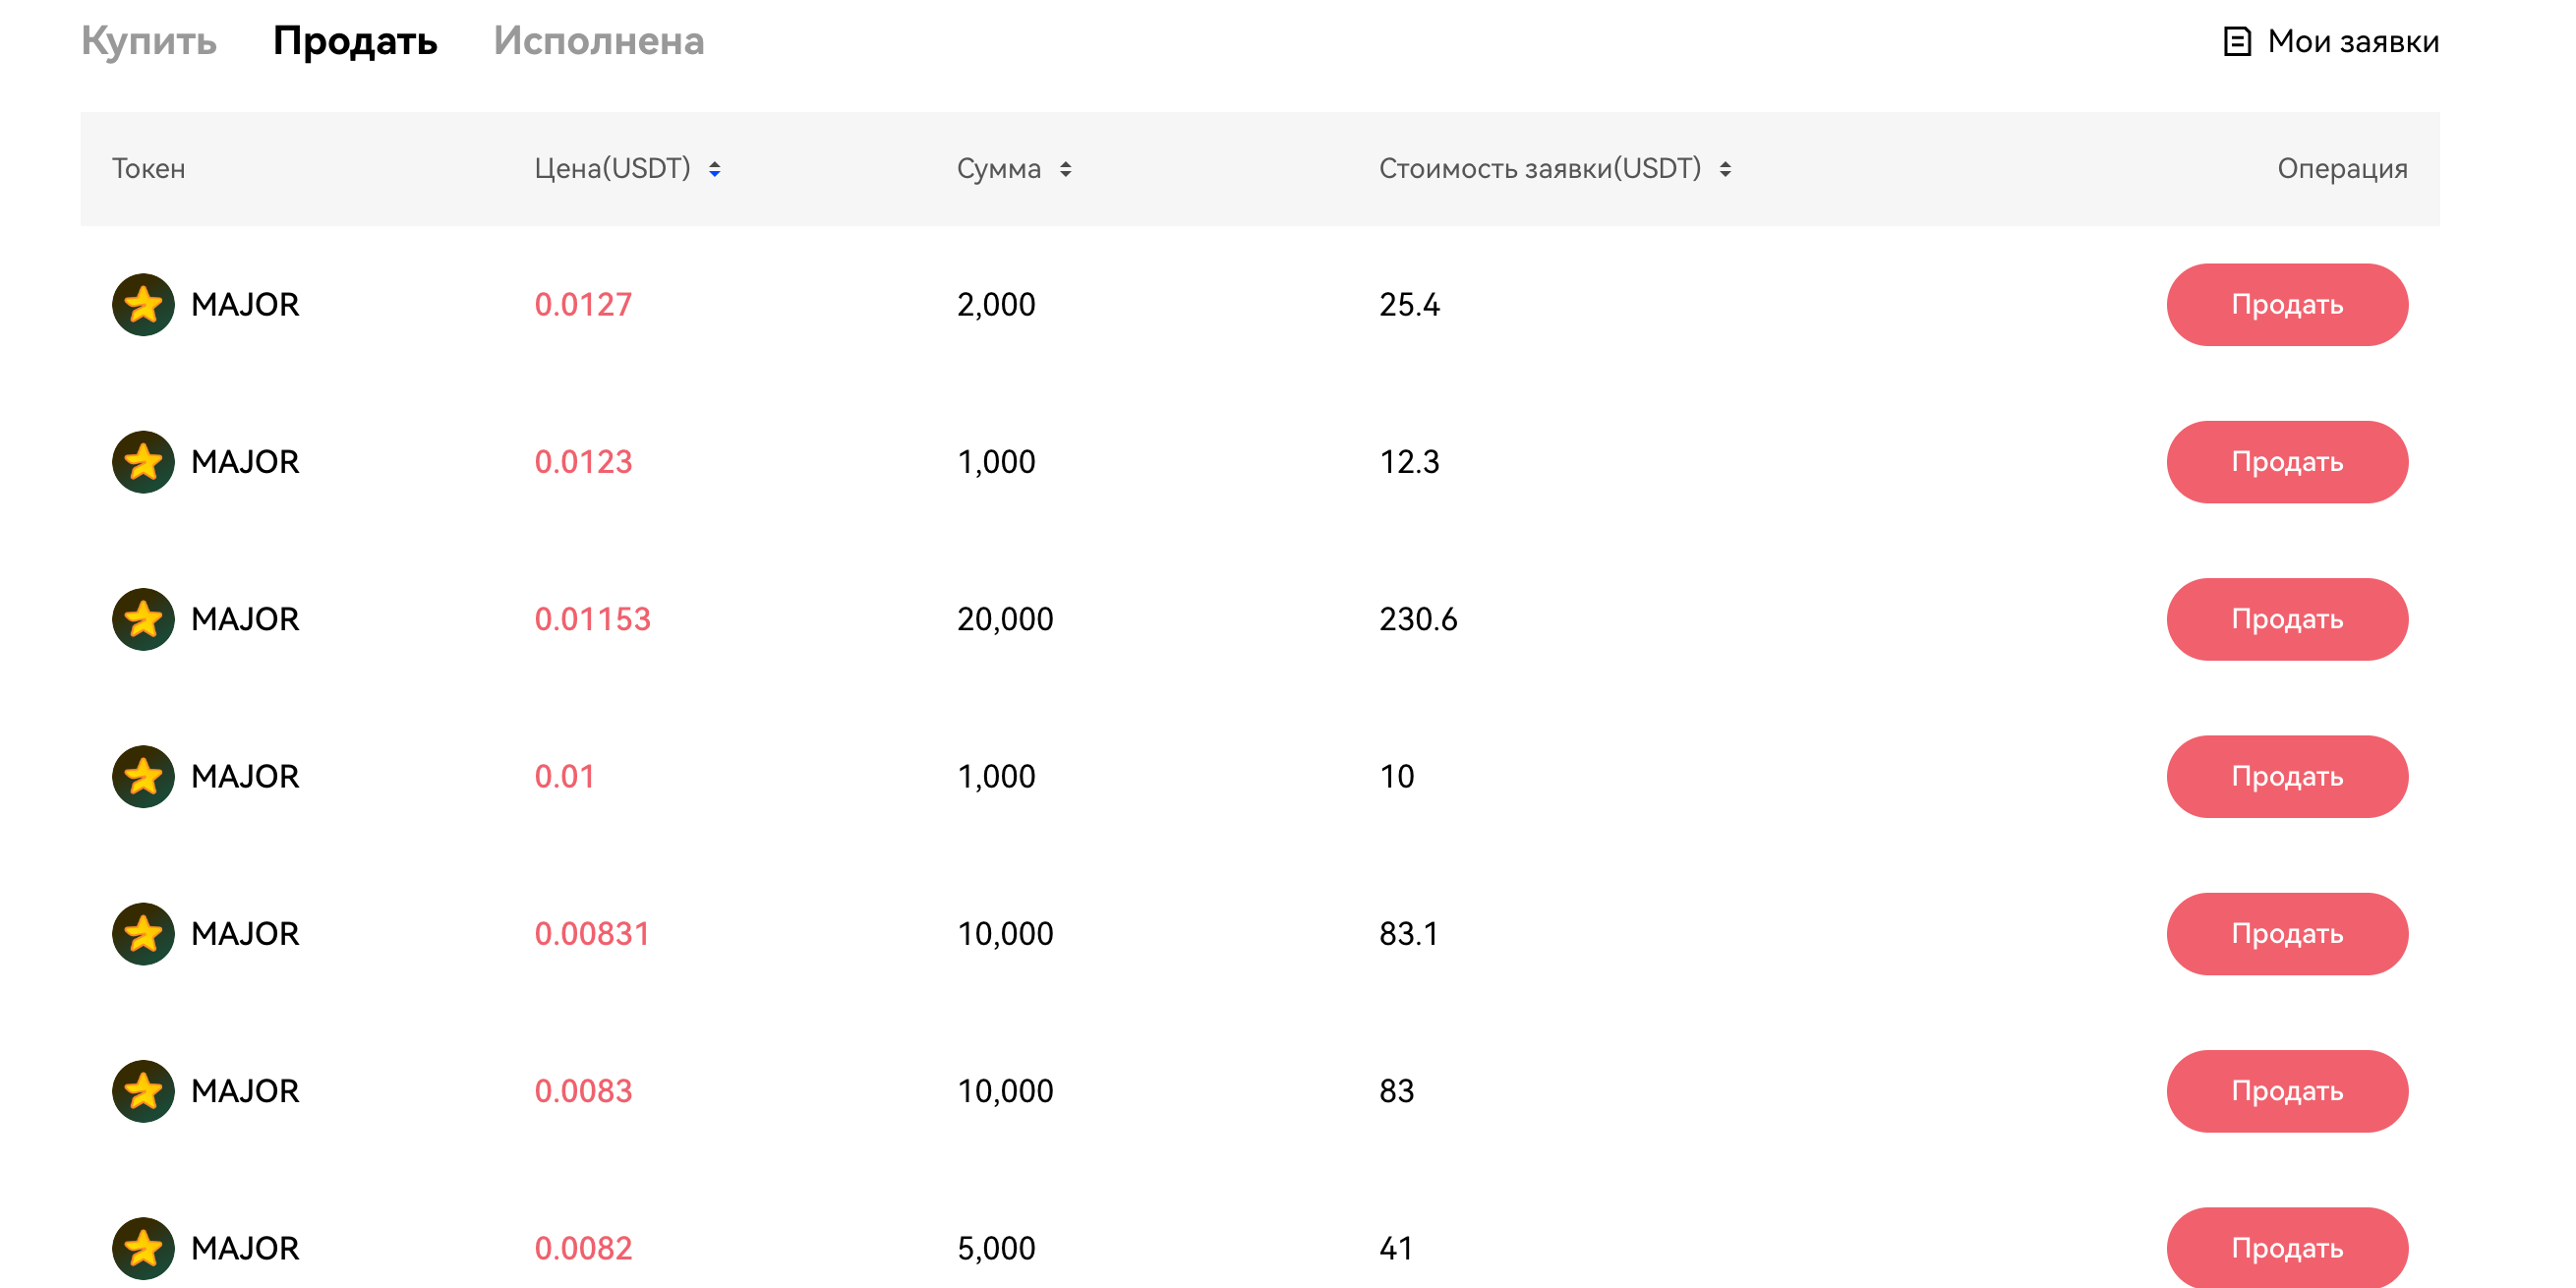Click MAJOR star icon in 0.00831 row

pyautogui.click(x=143, y=933)
